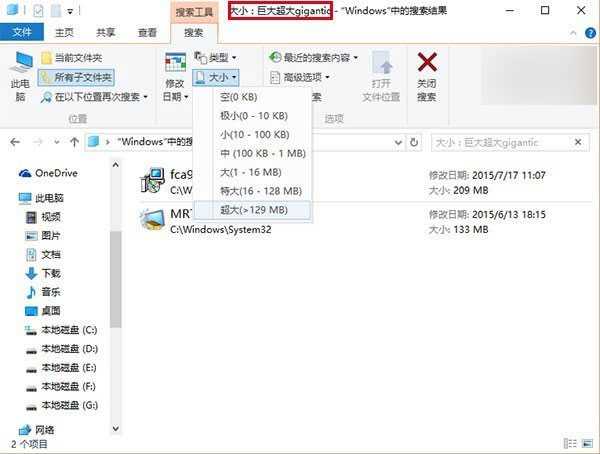
Task: Select Local Disk (G:) in sidebar
Action: tap(61, 405)
